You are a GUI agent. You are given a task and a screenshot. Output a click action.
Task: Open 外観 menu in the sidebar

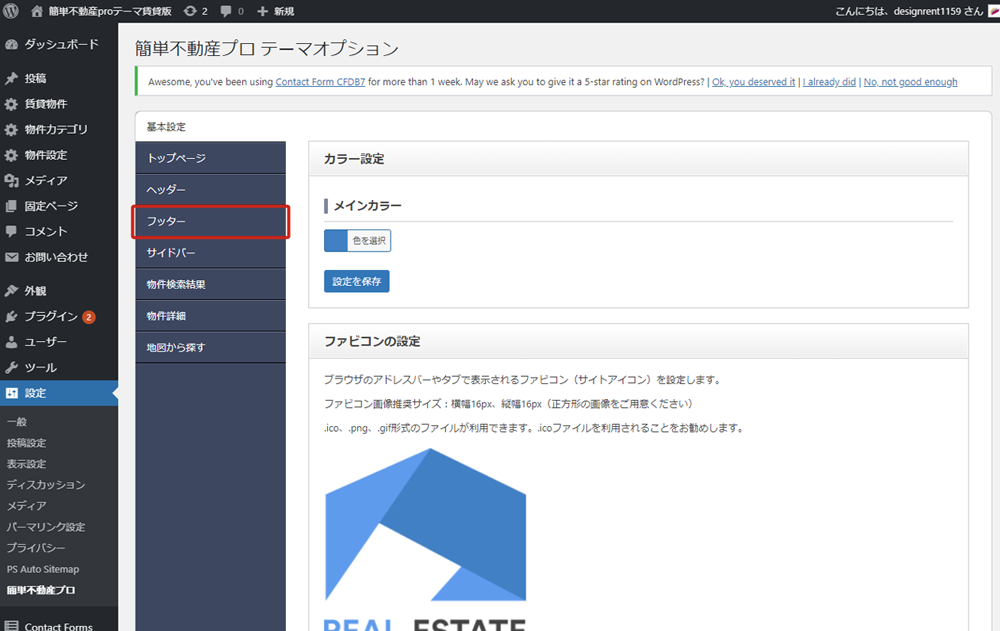click(x=35, y=291)
